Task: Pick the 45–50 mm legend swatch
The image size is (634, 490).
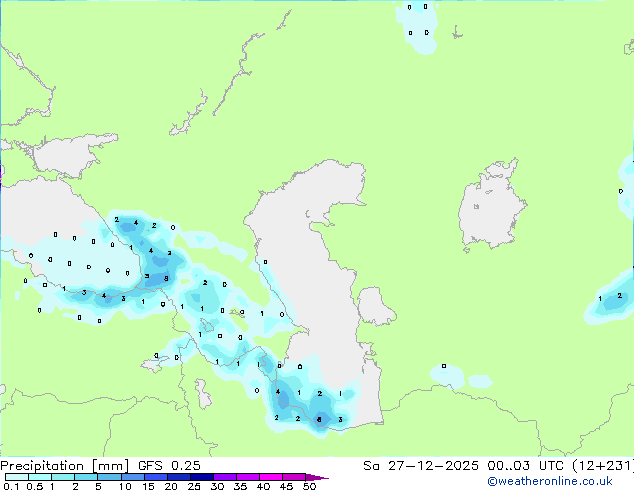Action: coord(294,477)
